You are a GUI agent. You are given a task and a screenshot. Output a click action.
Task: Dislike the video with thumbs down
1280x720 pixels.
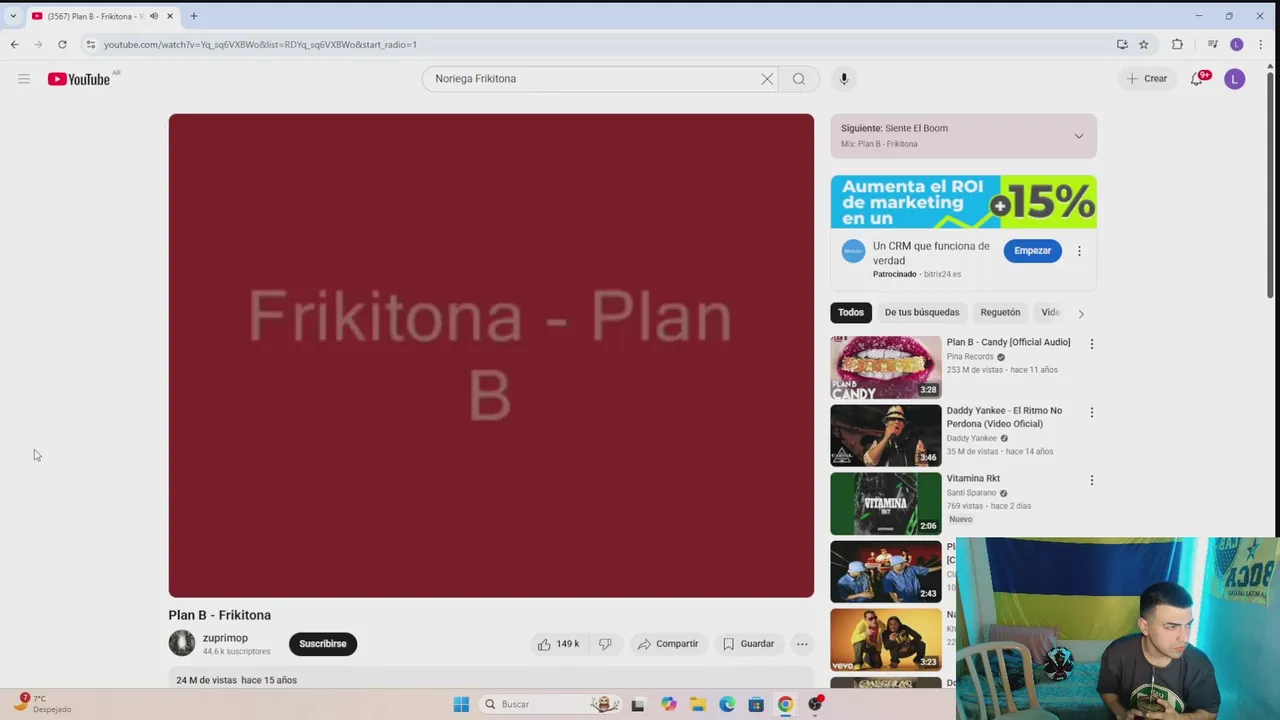coord(605,644)
